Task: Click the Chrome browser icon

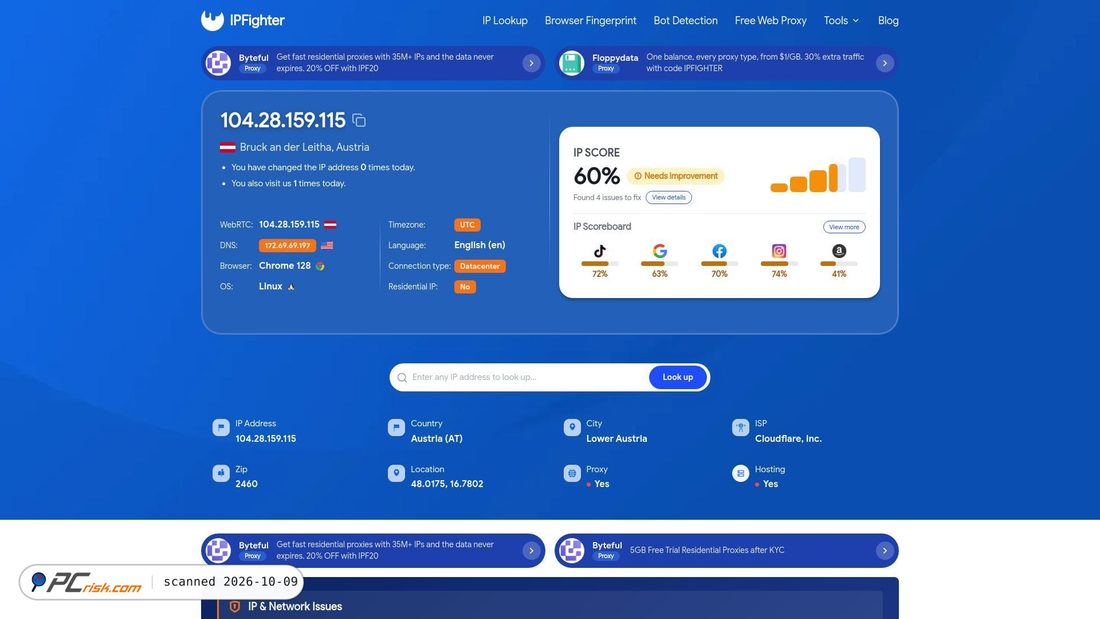Action: [320, 266]
